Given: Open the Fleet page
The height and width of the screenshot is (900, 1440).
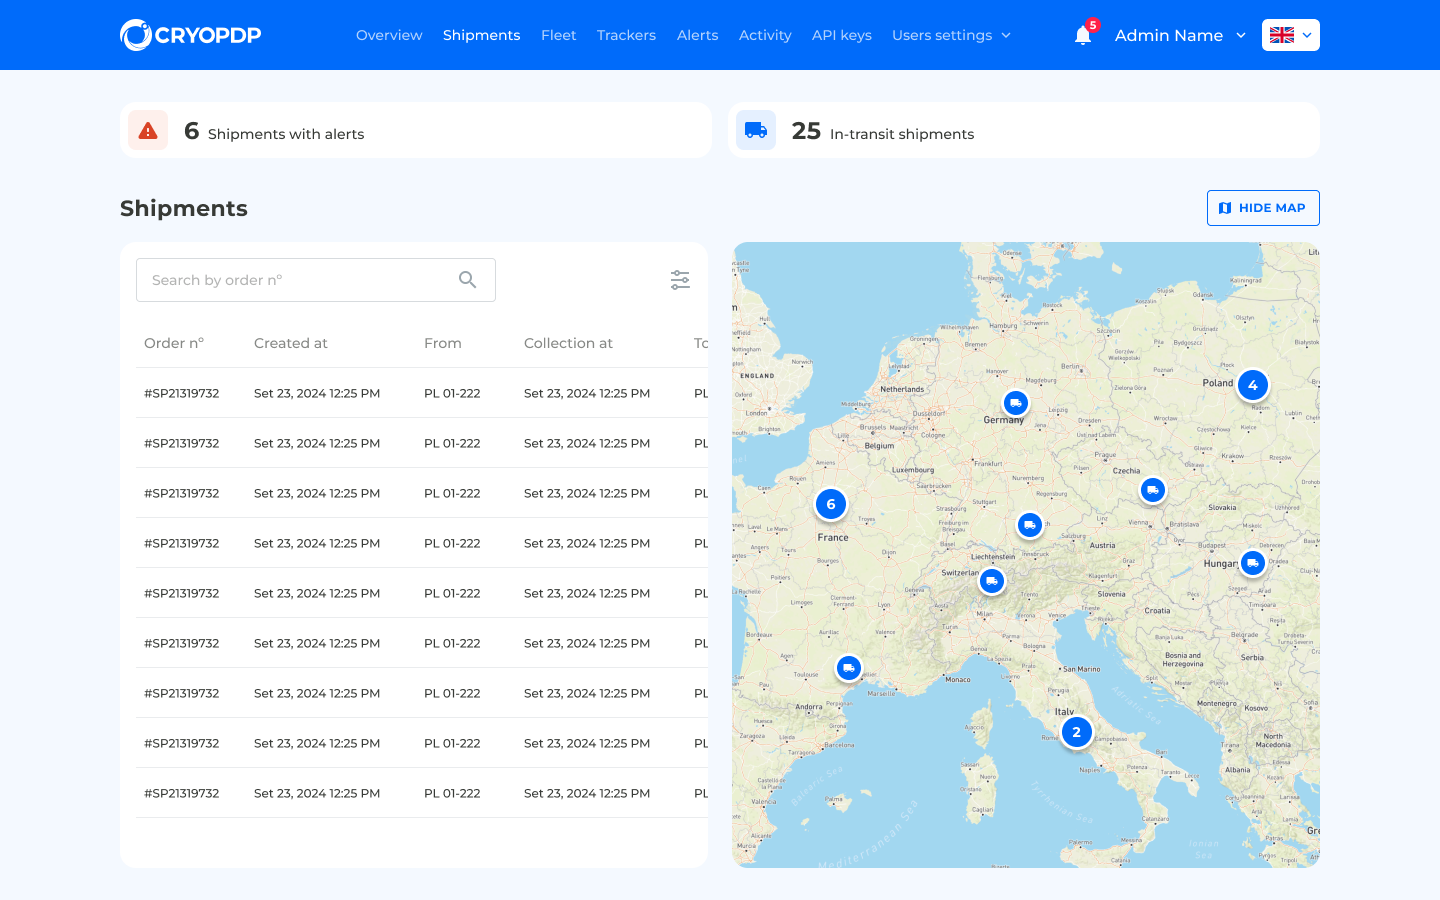Looking at the screenshot, I should coord(558,35).
